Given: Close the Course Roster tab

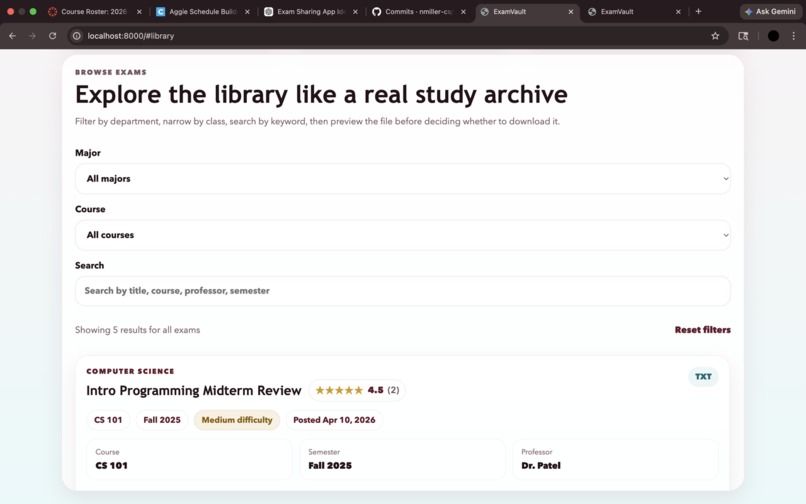Looking at the screenshot, I should coord(139,11).
